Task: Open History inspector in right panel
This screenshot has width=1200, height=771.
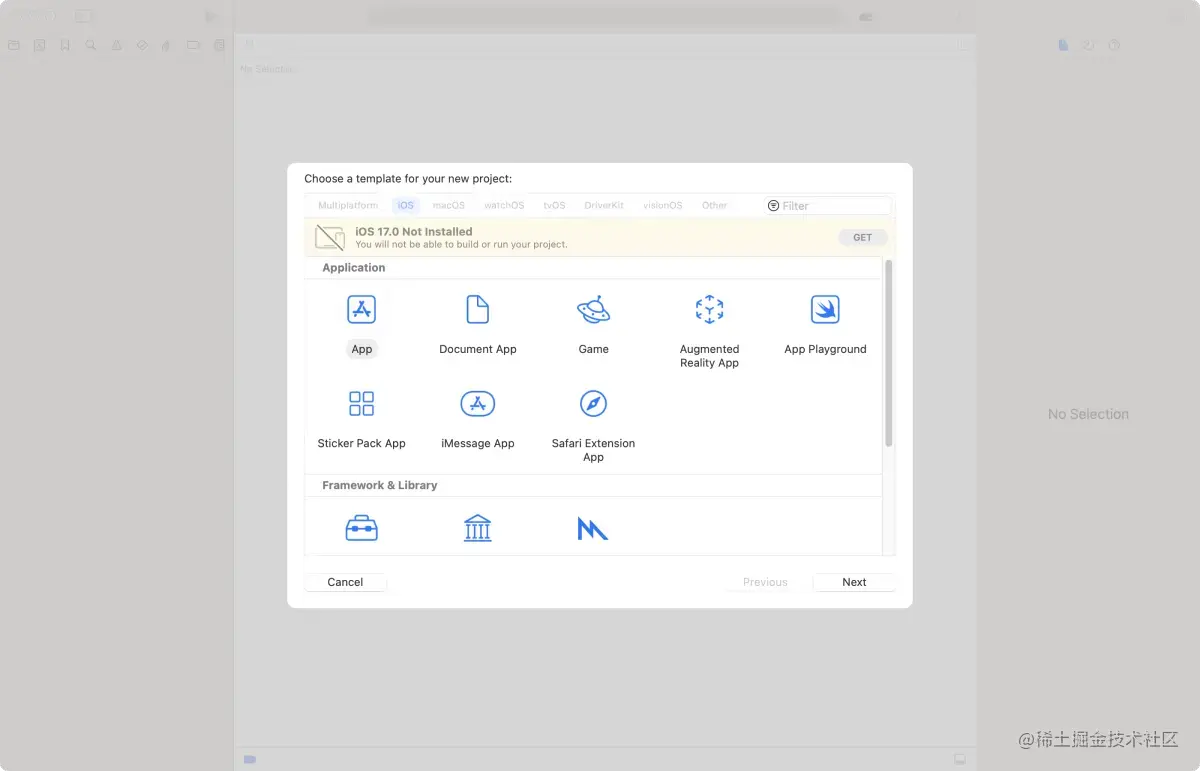Action: [x=1088, y=45]
